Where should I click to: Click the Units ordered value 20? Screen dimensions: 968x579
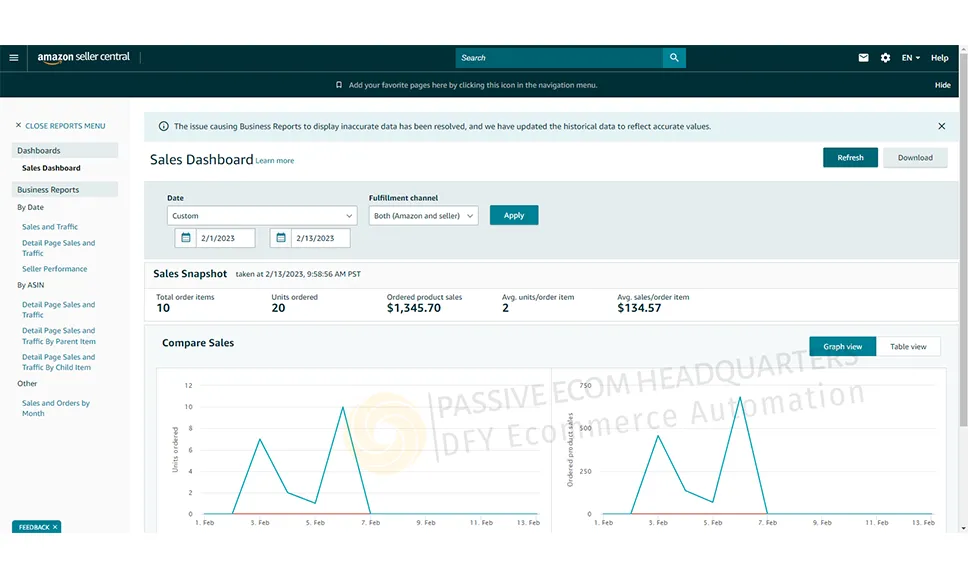click(x=278, y=308)
